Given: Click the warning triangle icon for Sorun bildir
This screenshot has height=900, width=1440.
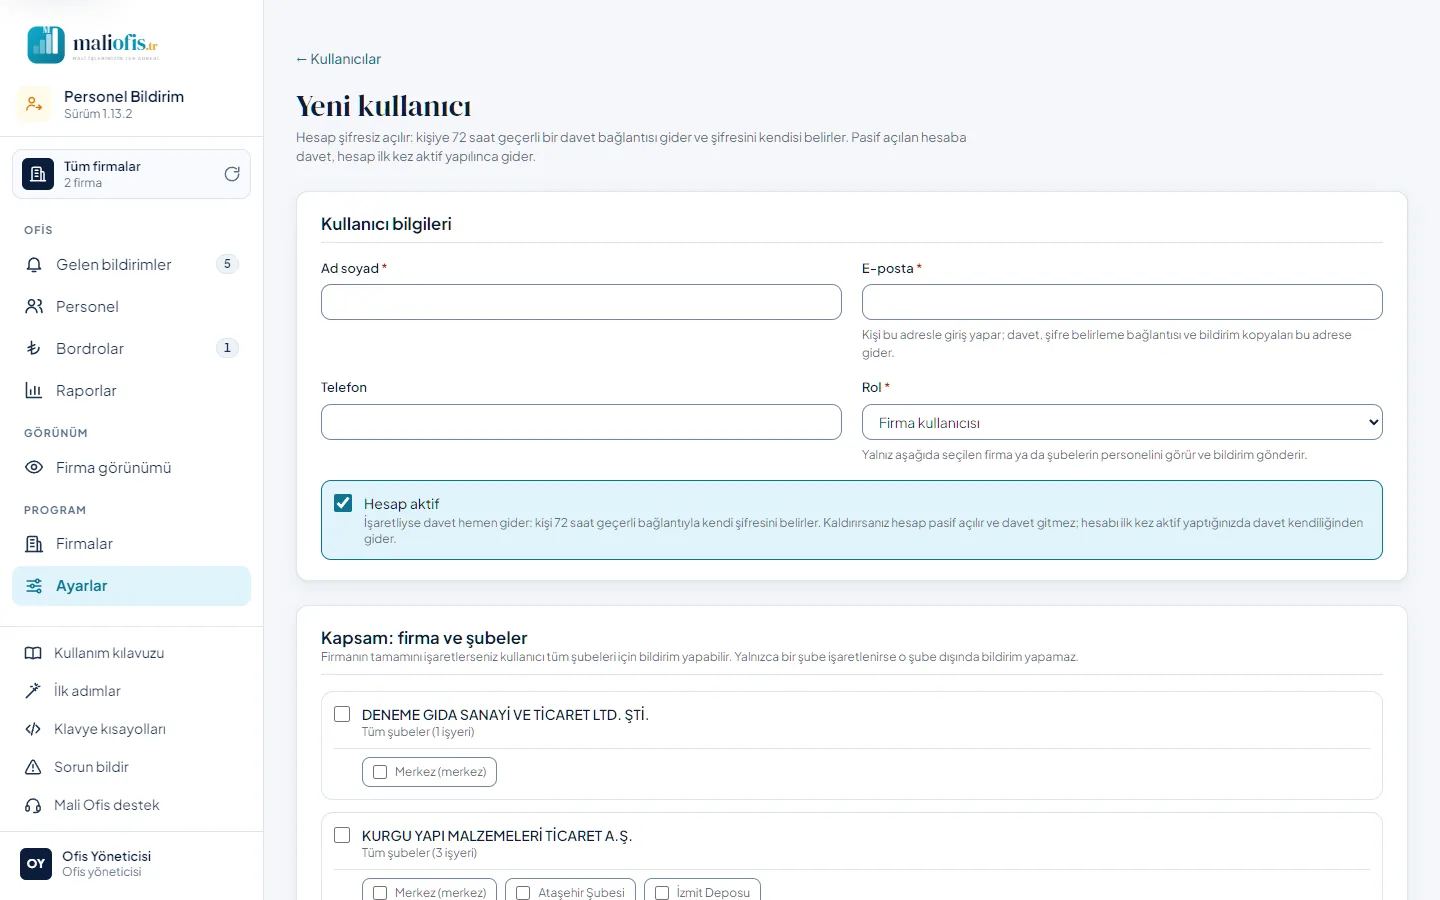Looking at the screenshot, I should coord(33,767).
